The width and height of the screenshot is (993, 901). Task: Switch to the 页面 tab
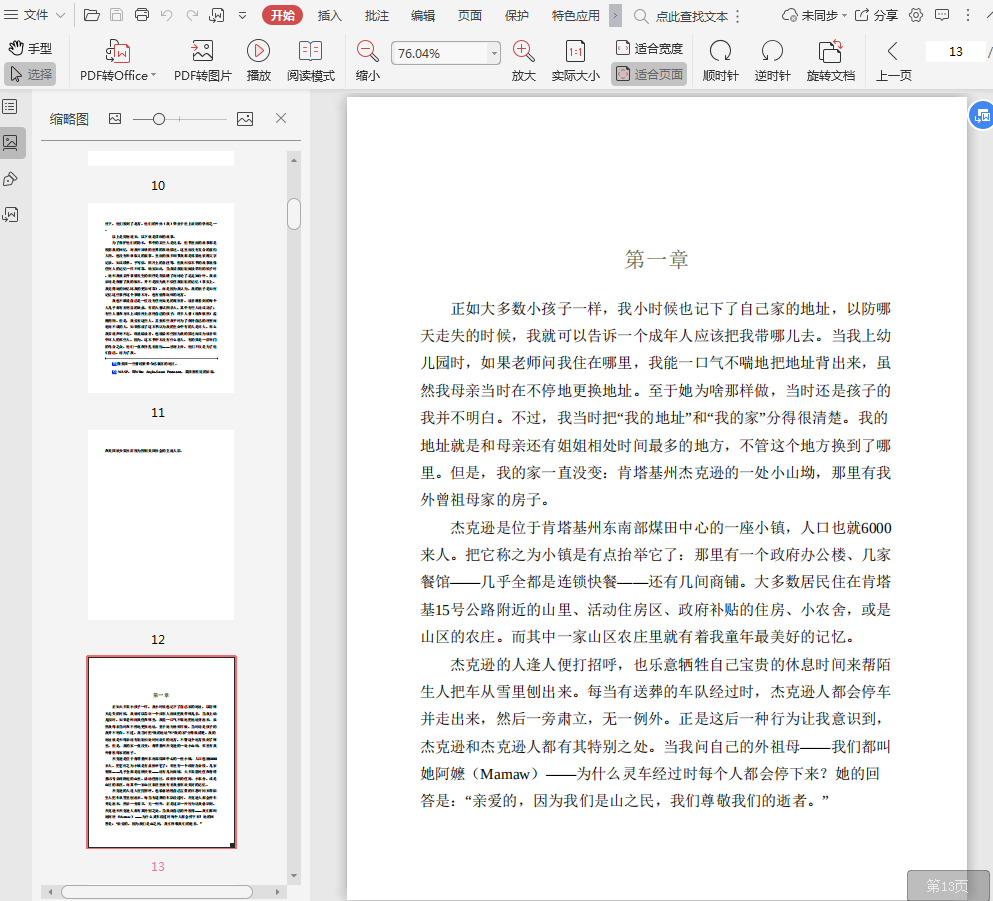[x=469, y=15]
